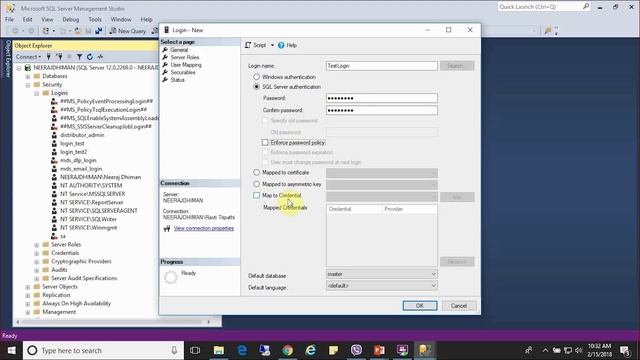Open the File menu
The height and width of the screenshot is (360, 640).
coord(9,19)
